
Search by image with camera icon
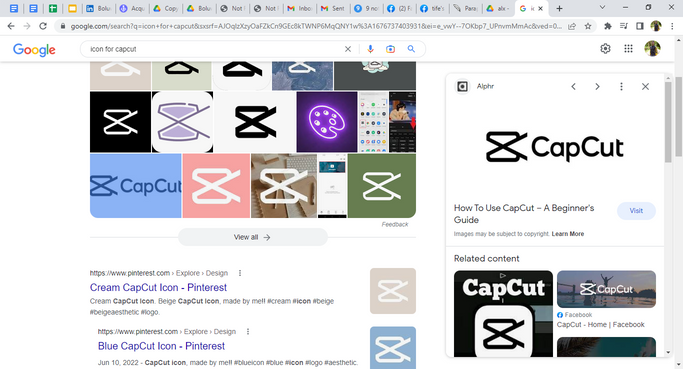pyautogui.click(x=390, y=49)
